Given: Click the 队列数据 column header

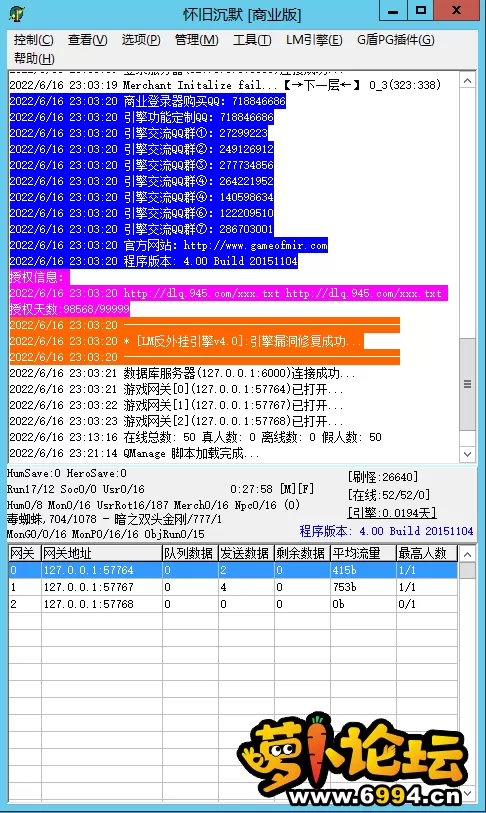Looking at the screenshot, I should tap(190, 553).
